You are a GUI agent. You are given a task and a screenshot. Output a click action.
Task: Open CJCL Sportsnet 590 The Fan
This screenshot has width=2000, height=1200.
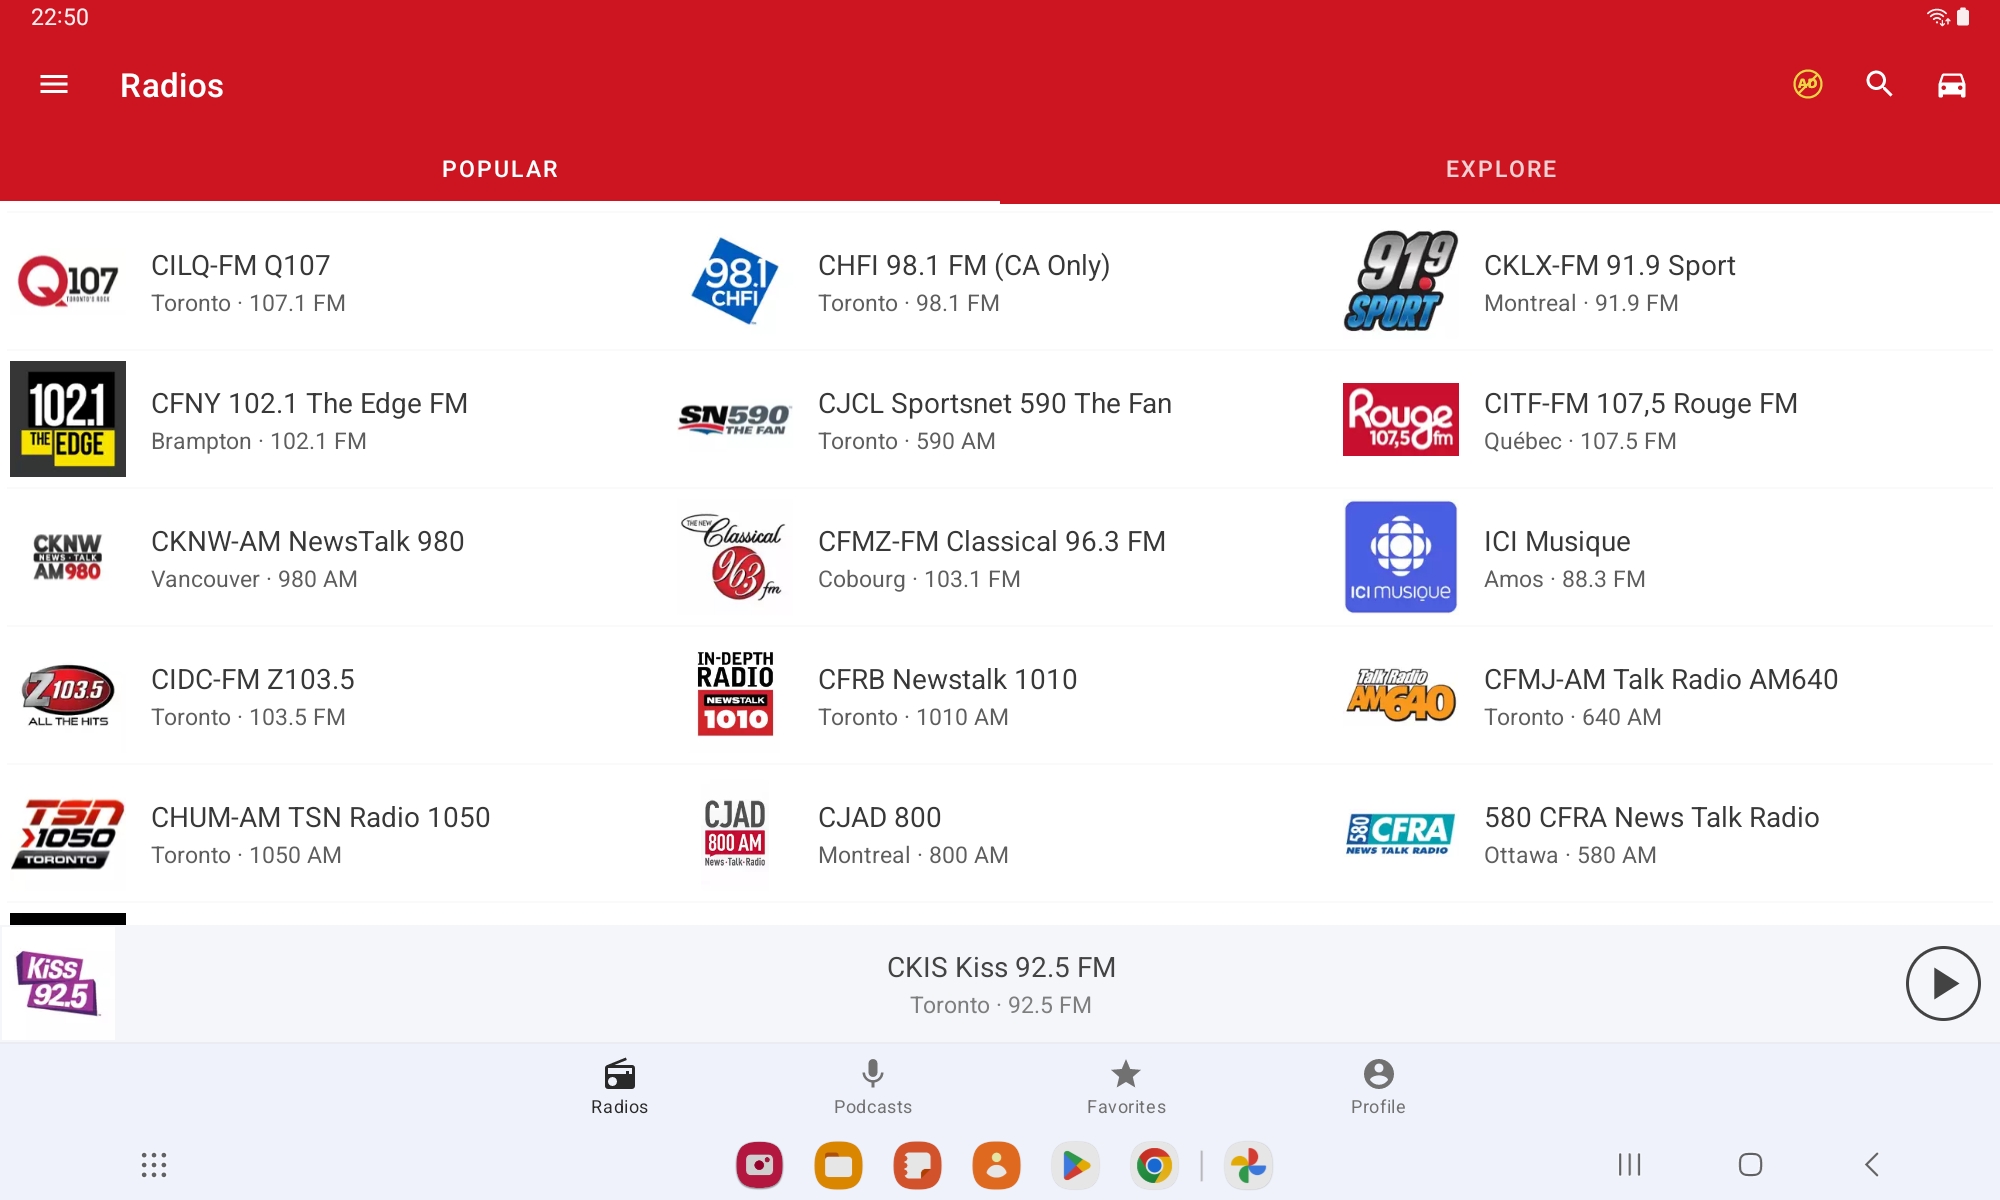[994, 420]
